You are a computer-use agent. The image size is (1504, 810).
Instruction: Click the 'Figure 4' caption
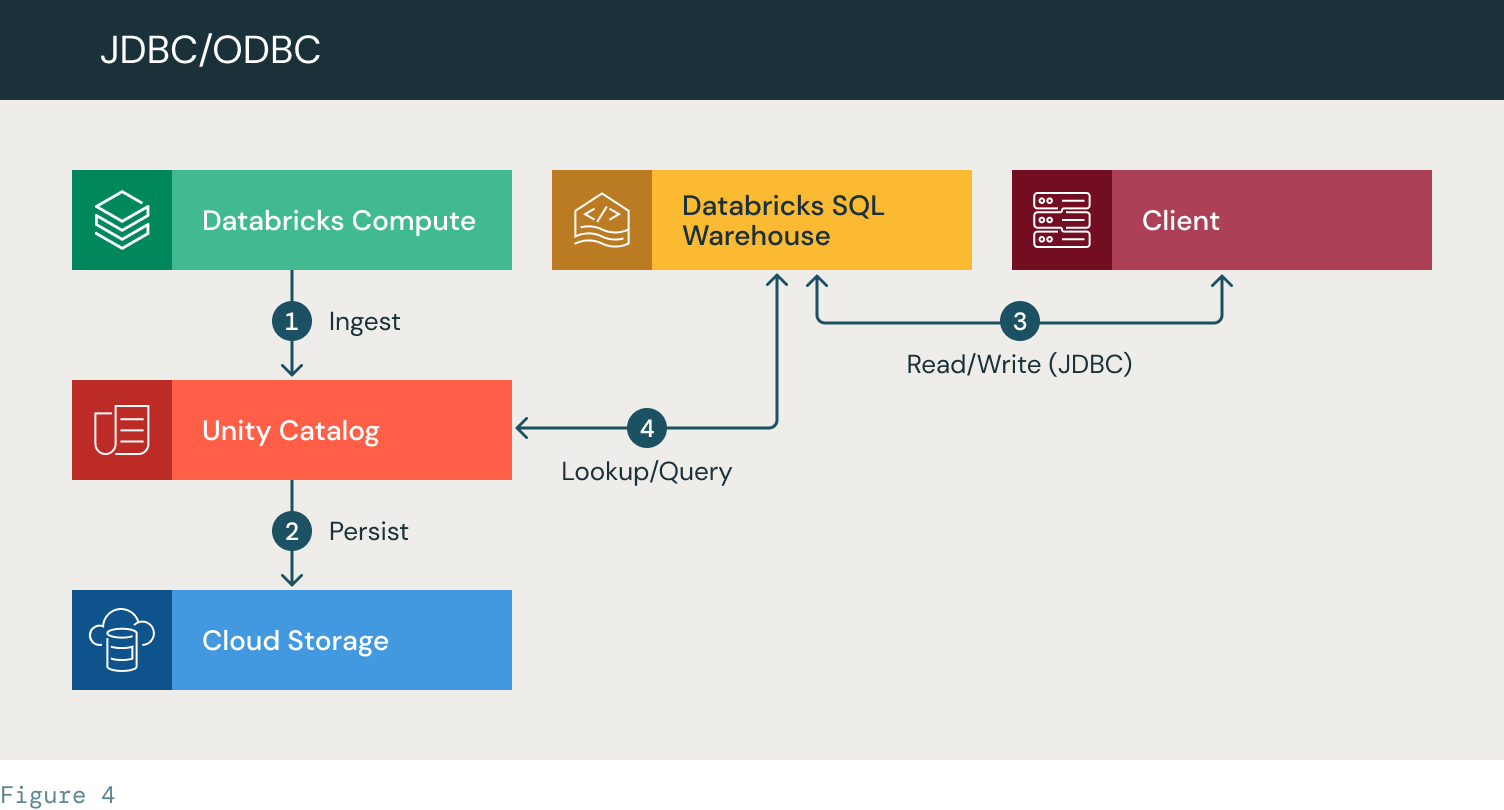tap(58, 796)
